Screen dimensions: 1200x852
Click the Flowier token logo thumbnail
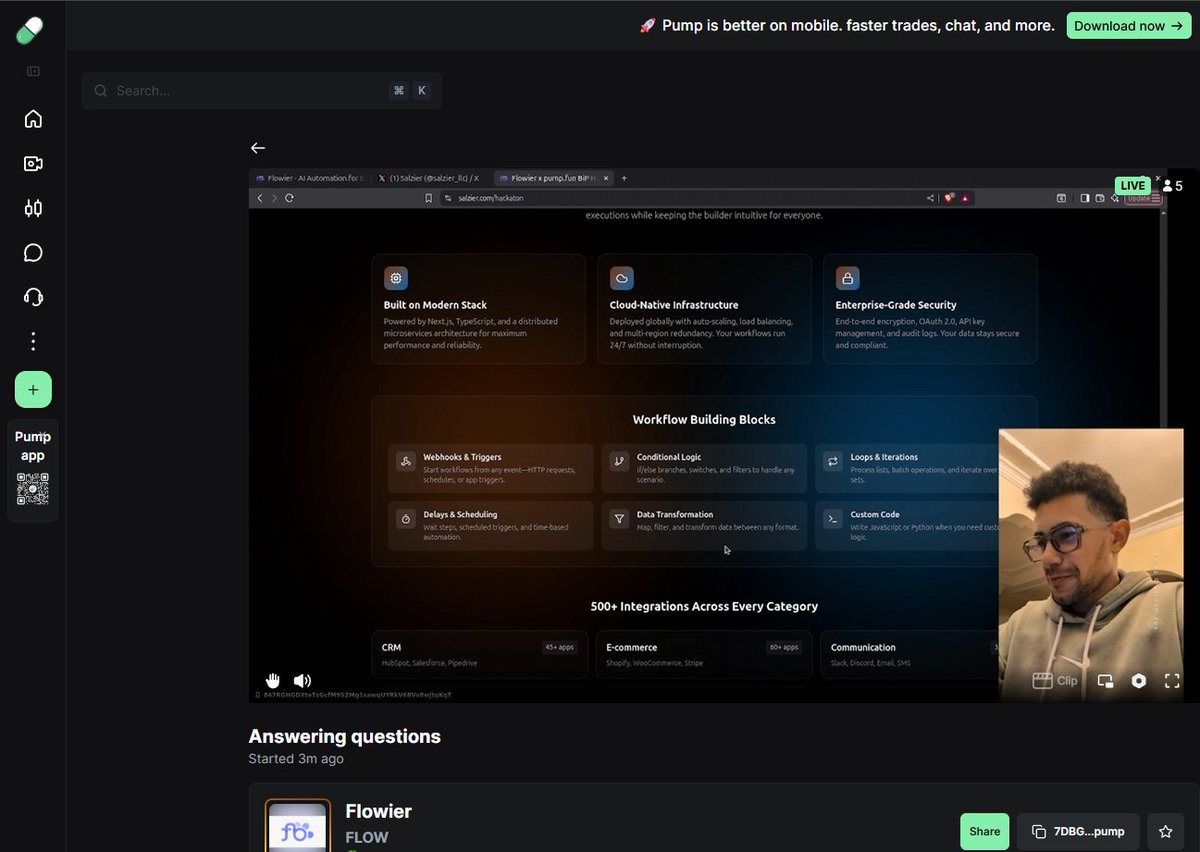point(298,826)
